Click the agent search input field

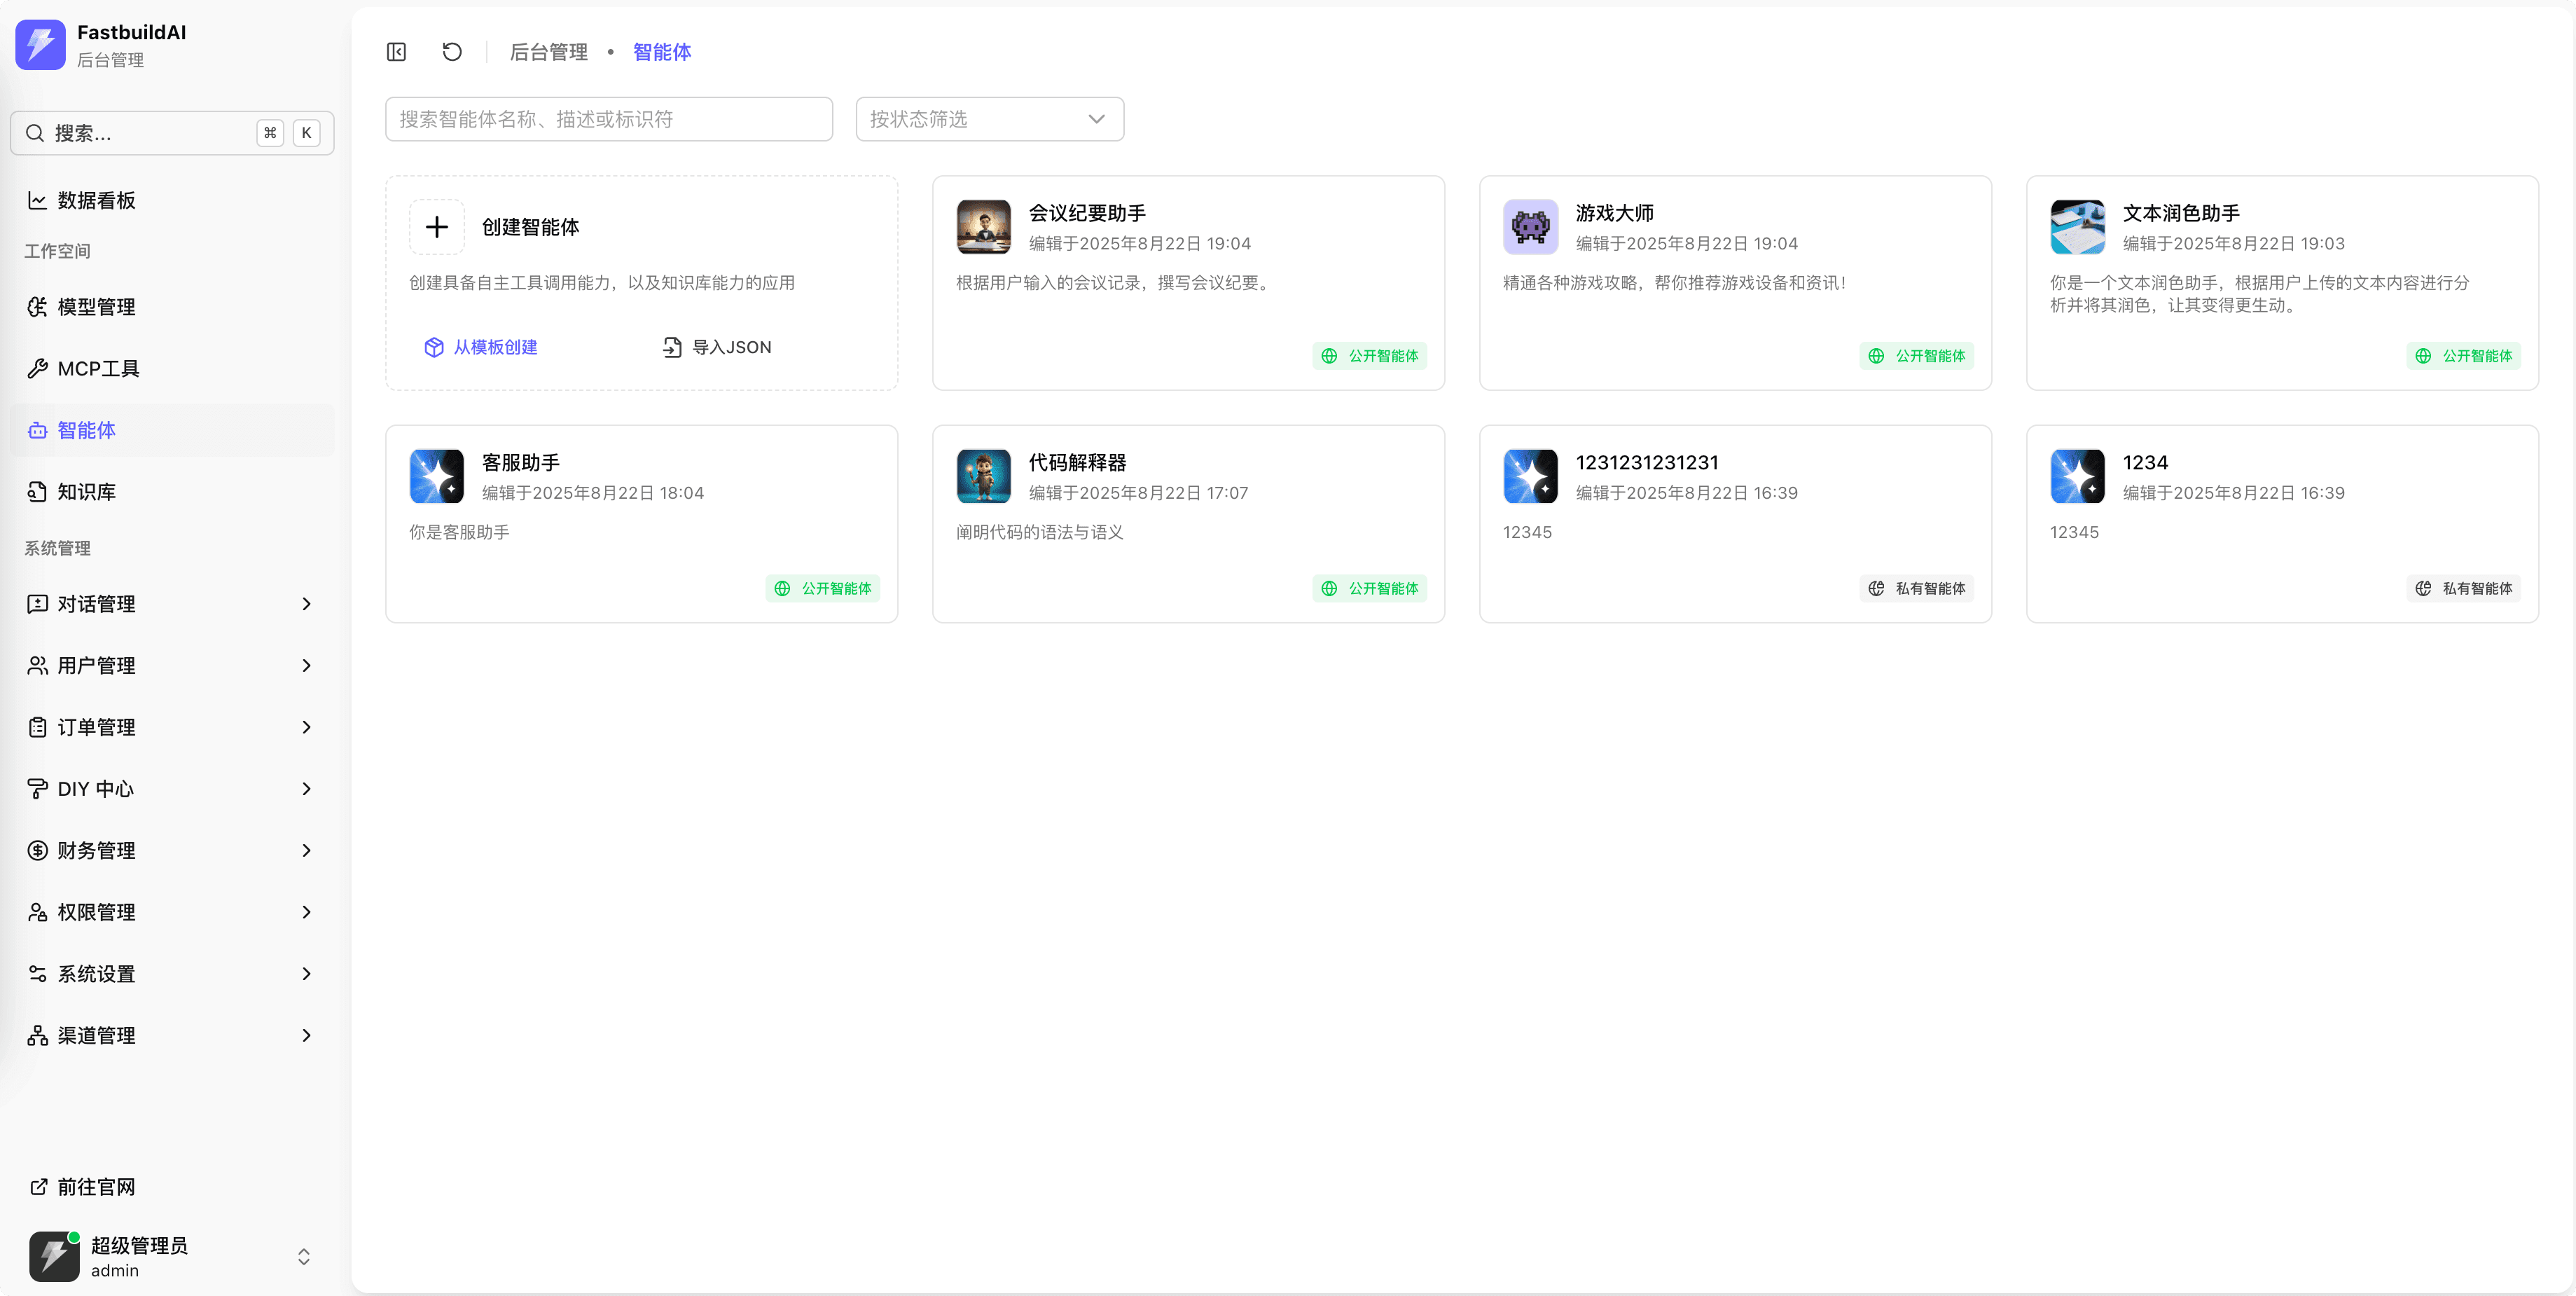click(608, 119)
